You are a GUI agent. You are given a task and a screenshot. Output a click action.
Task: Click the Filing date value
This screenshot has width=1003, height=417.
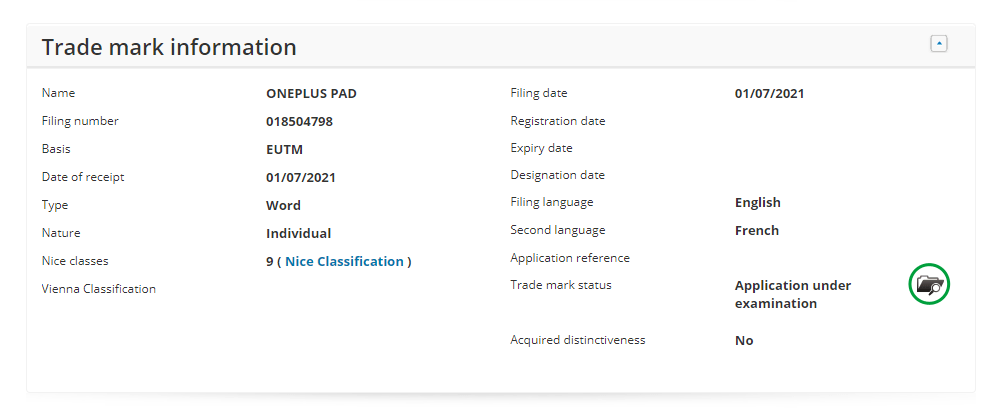pyautogui.click(x=769, y=94)
